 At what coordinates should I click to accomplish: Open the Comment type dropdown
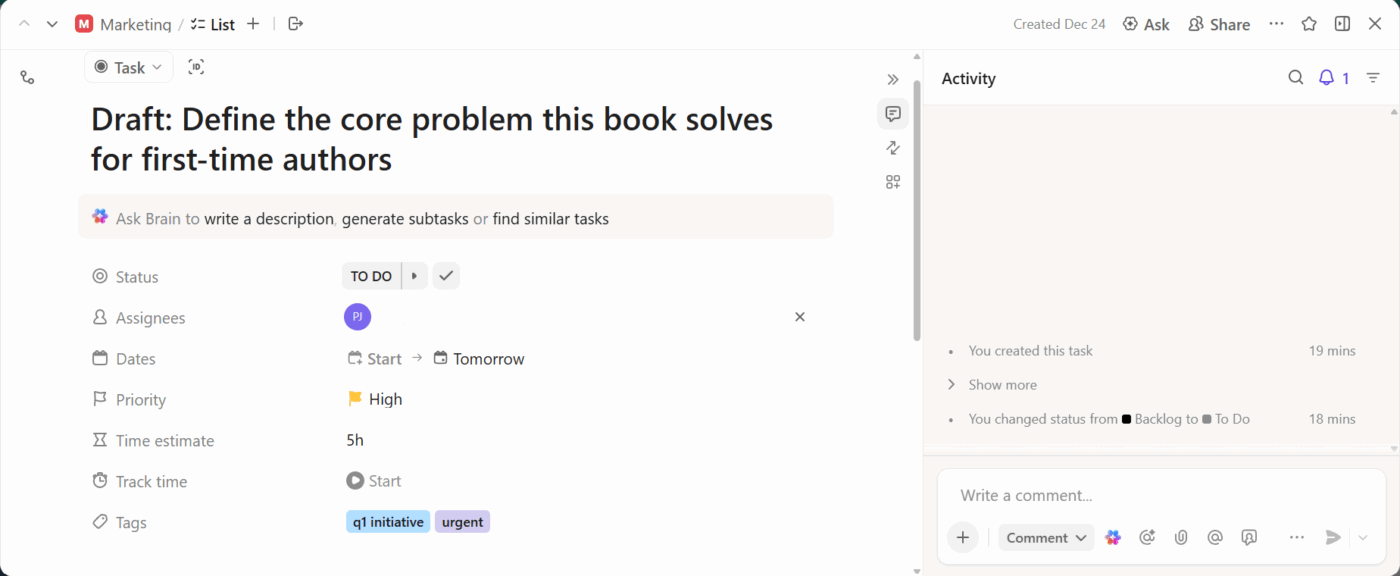(1046, 537)
